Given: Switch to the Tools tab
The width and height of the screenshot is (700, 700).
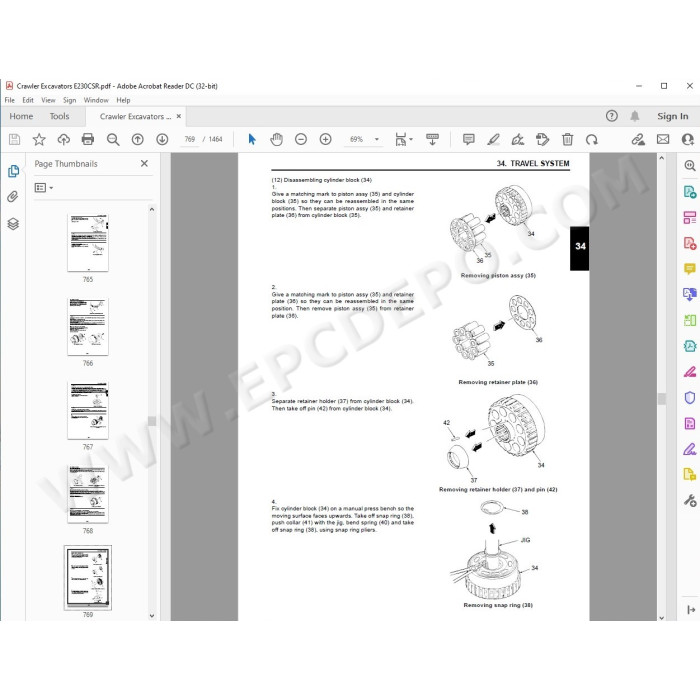Looking at the screenshot, I should coord(59,116).
